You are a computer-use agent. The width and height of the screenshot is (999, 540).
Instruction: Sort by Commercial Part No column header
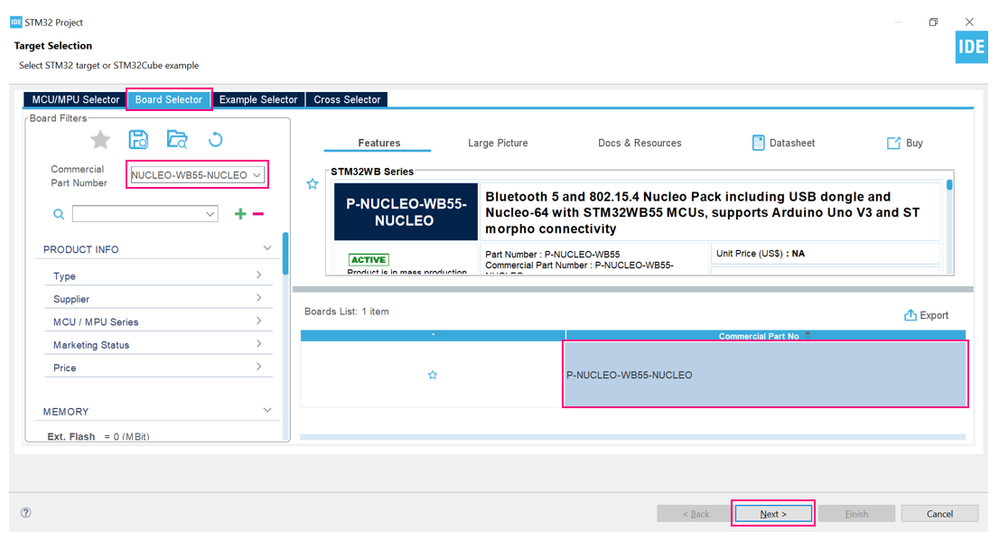coord(765,336)
